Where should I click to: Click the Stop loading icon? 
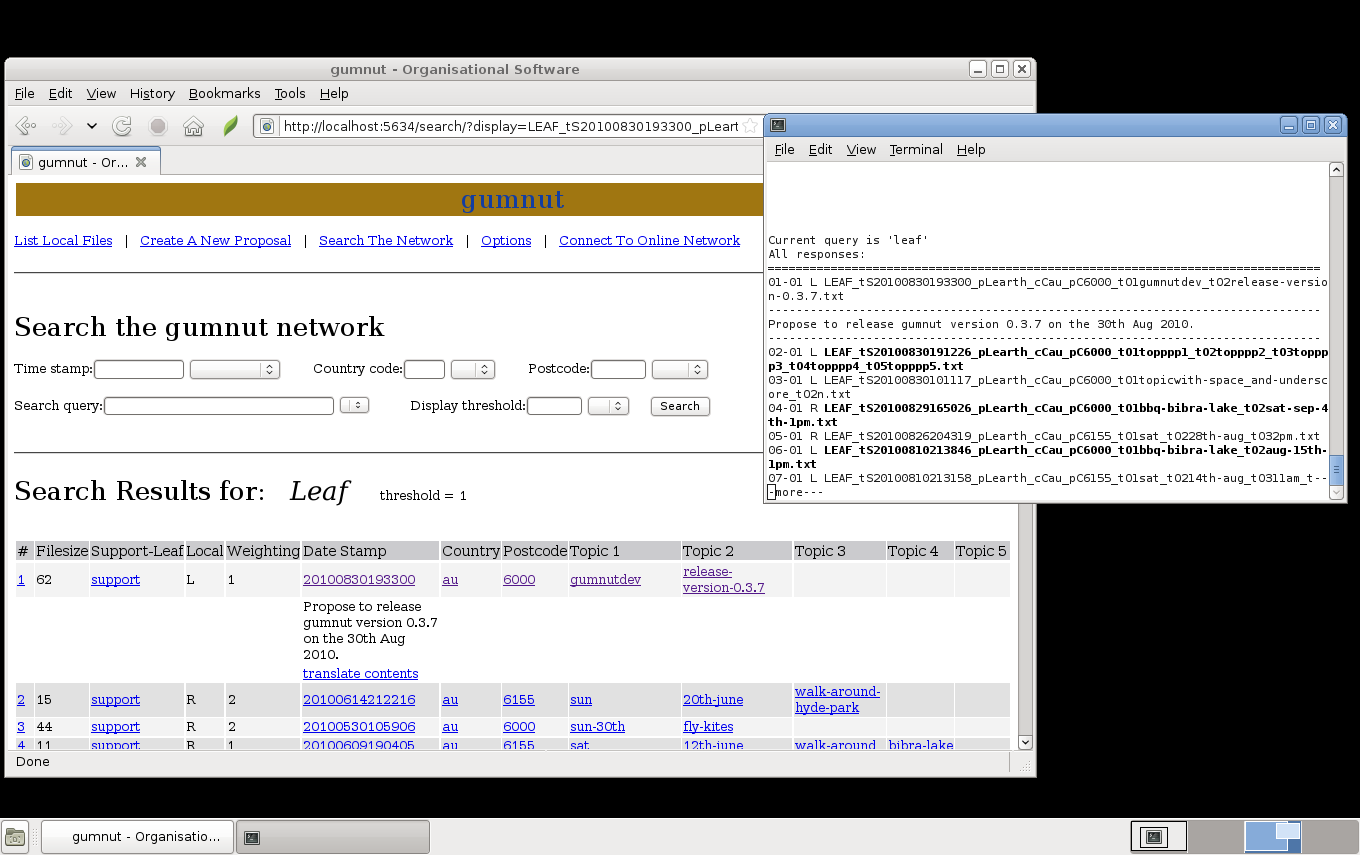click(158, 126)
